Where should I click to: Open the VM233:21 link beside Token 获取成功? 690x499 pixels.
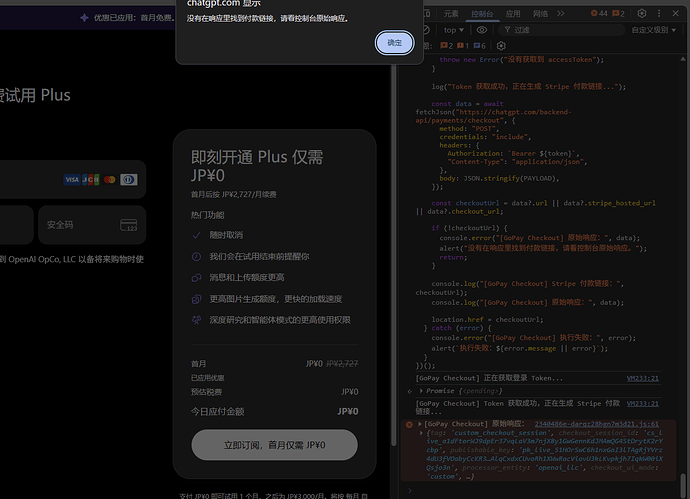point(642,403)
